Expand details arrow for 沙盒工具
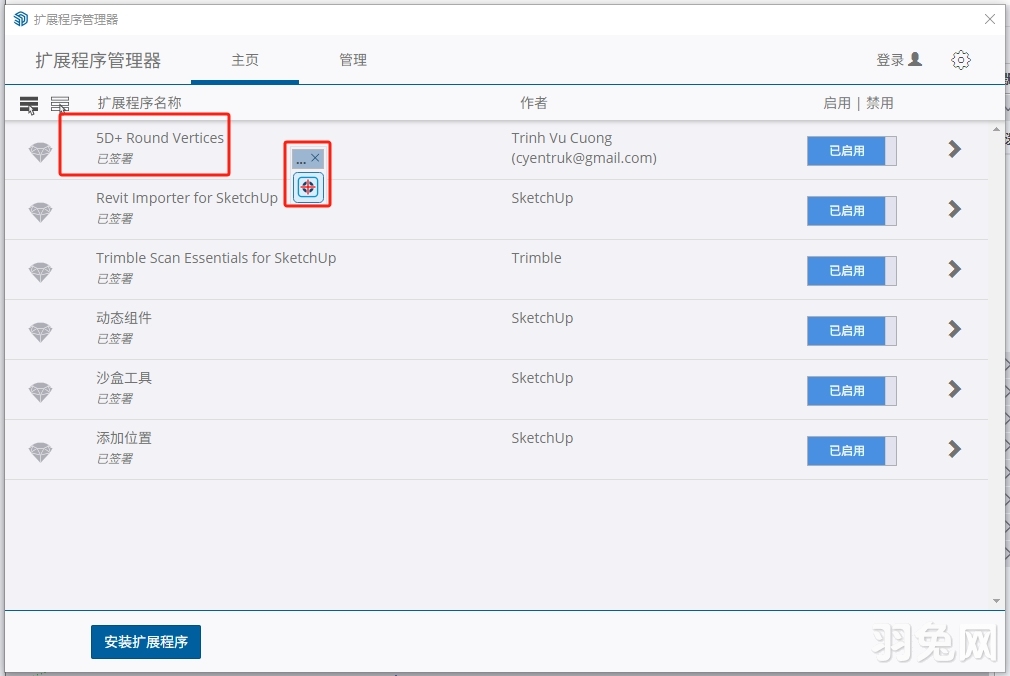1010x676 pixels. point(954,389)
